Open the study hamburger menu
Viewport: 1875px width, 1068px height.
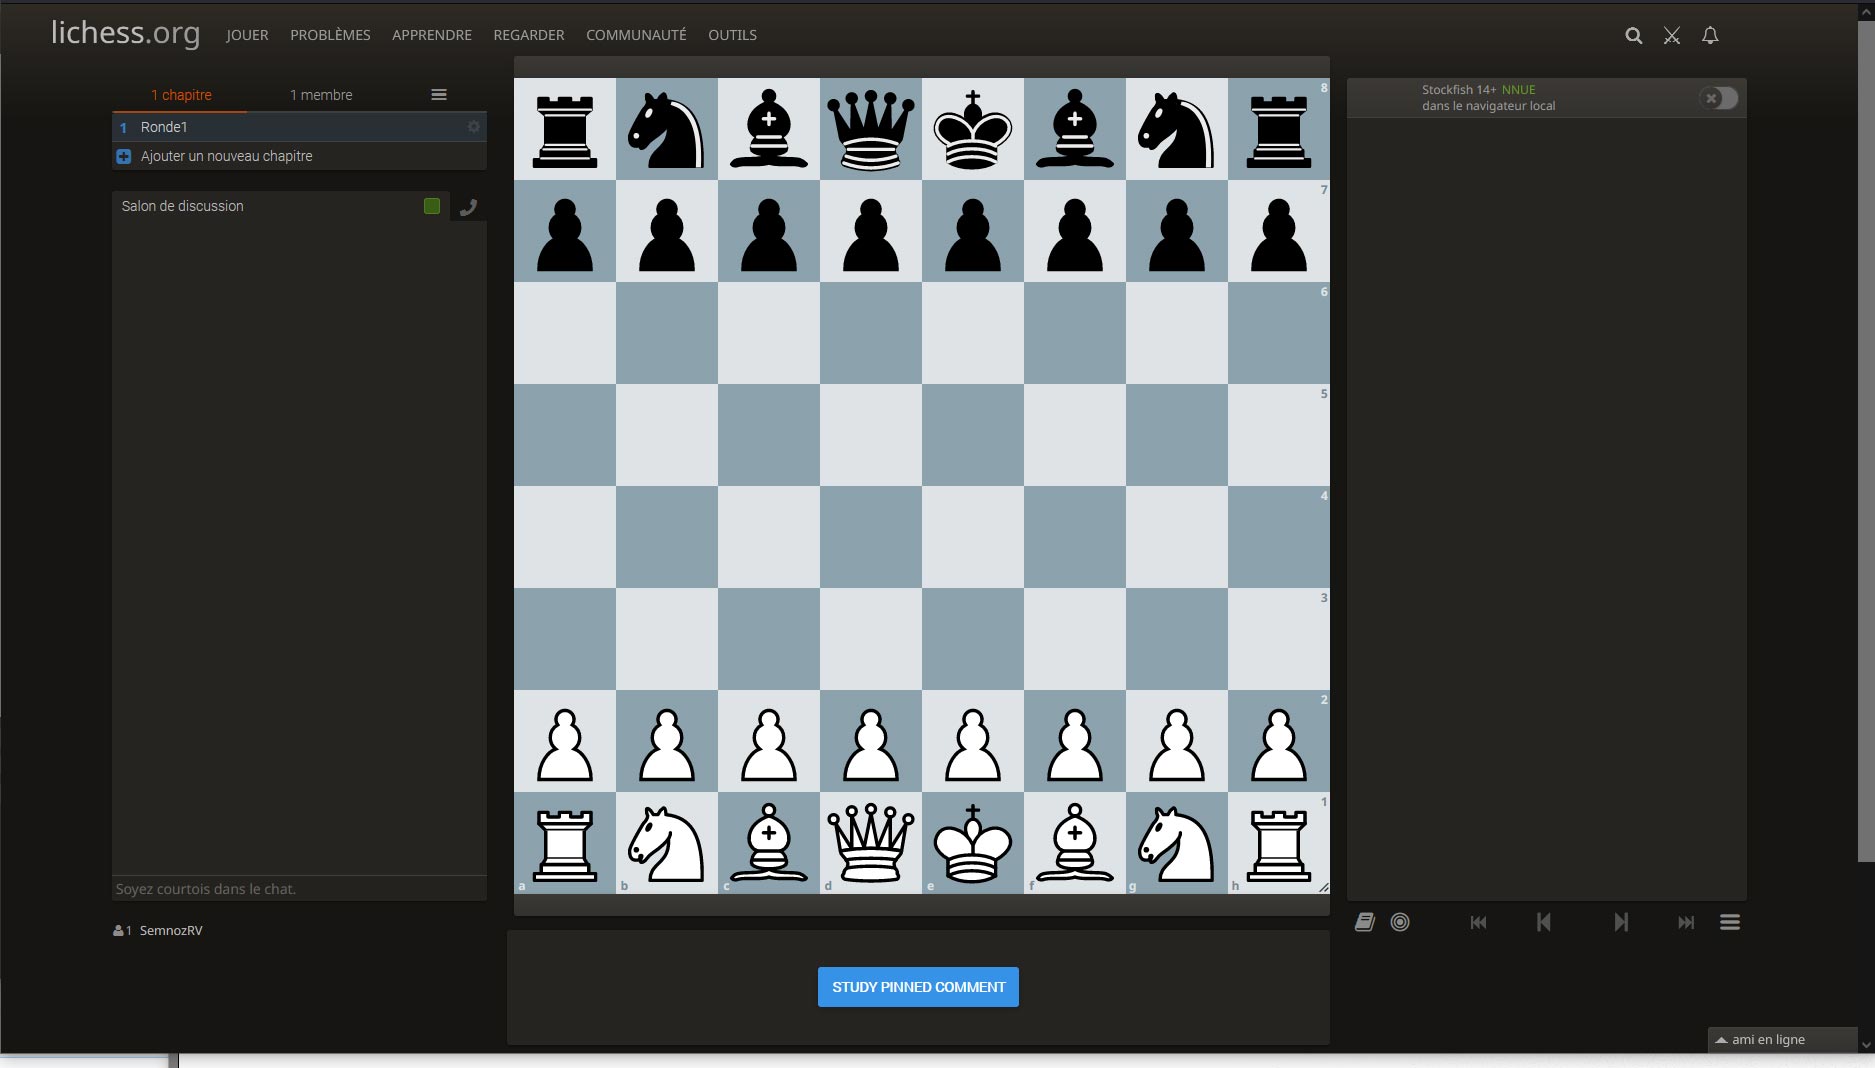438,95
